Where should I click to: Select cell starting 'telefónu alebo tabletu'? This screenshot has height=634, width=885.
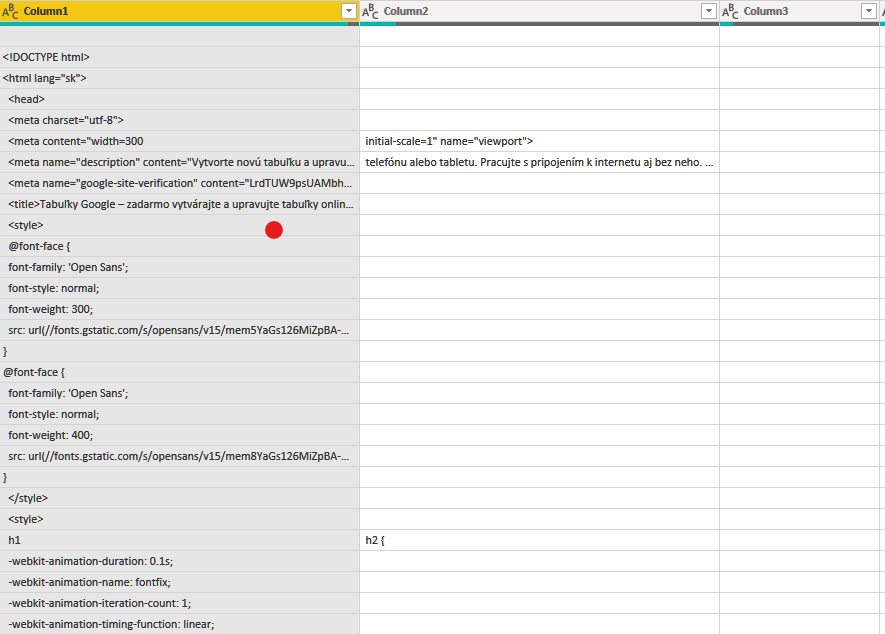540,162
